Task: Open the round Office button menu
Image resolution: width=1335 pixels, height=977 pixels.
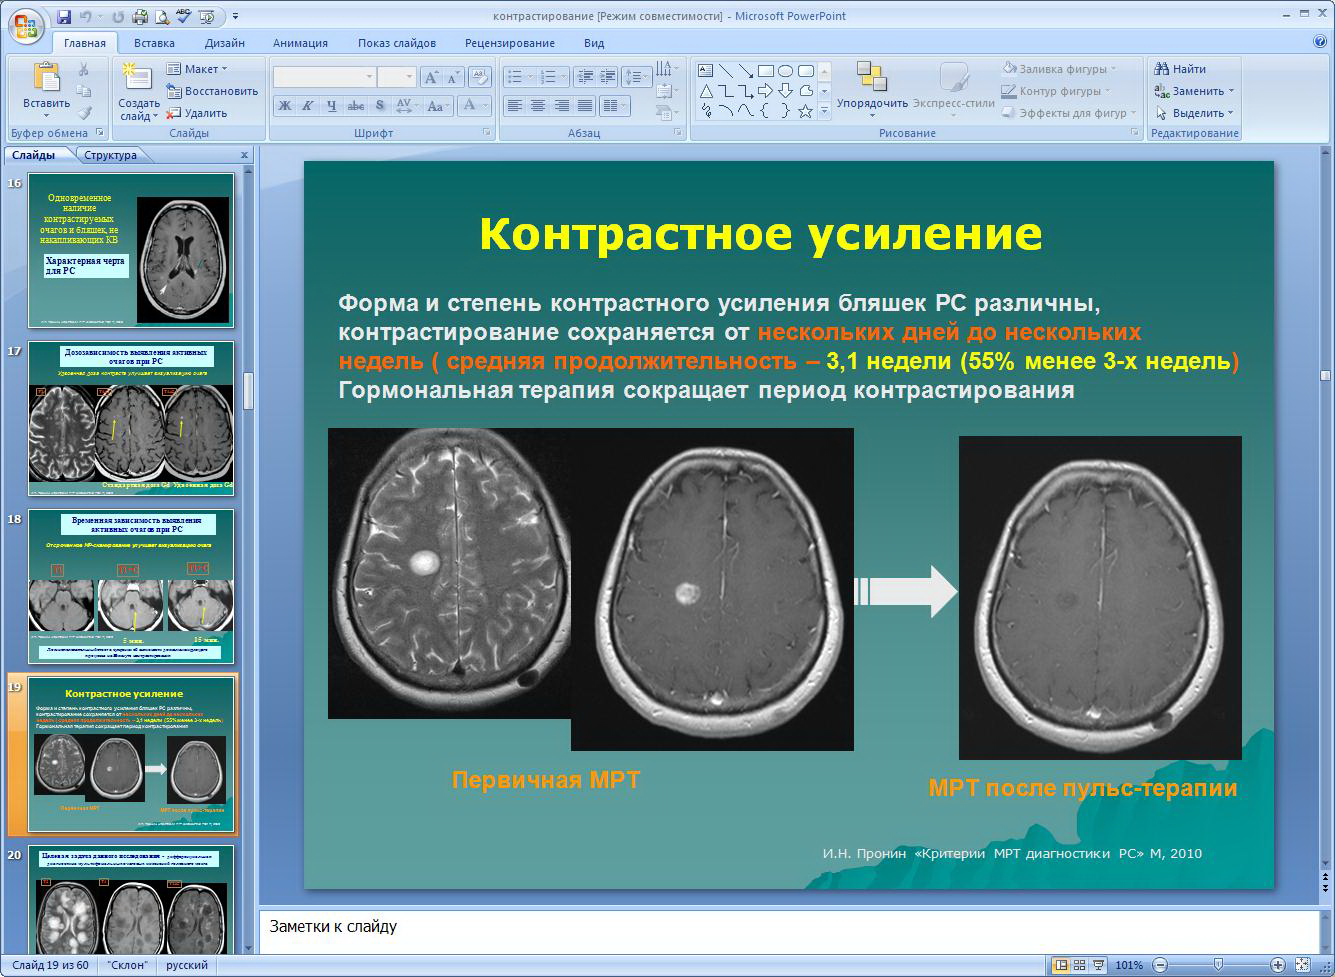Action: coord(26,24)
